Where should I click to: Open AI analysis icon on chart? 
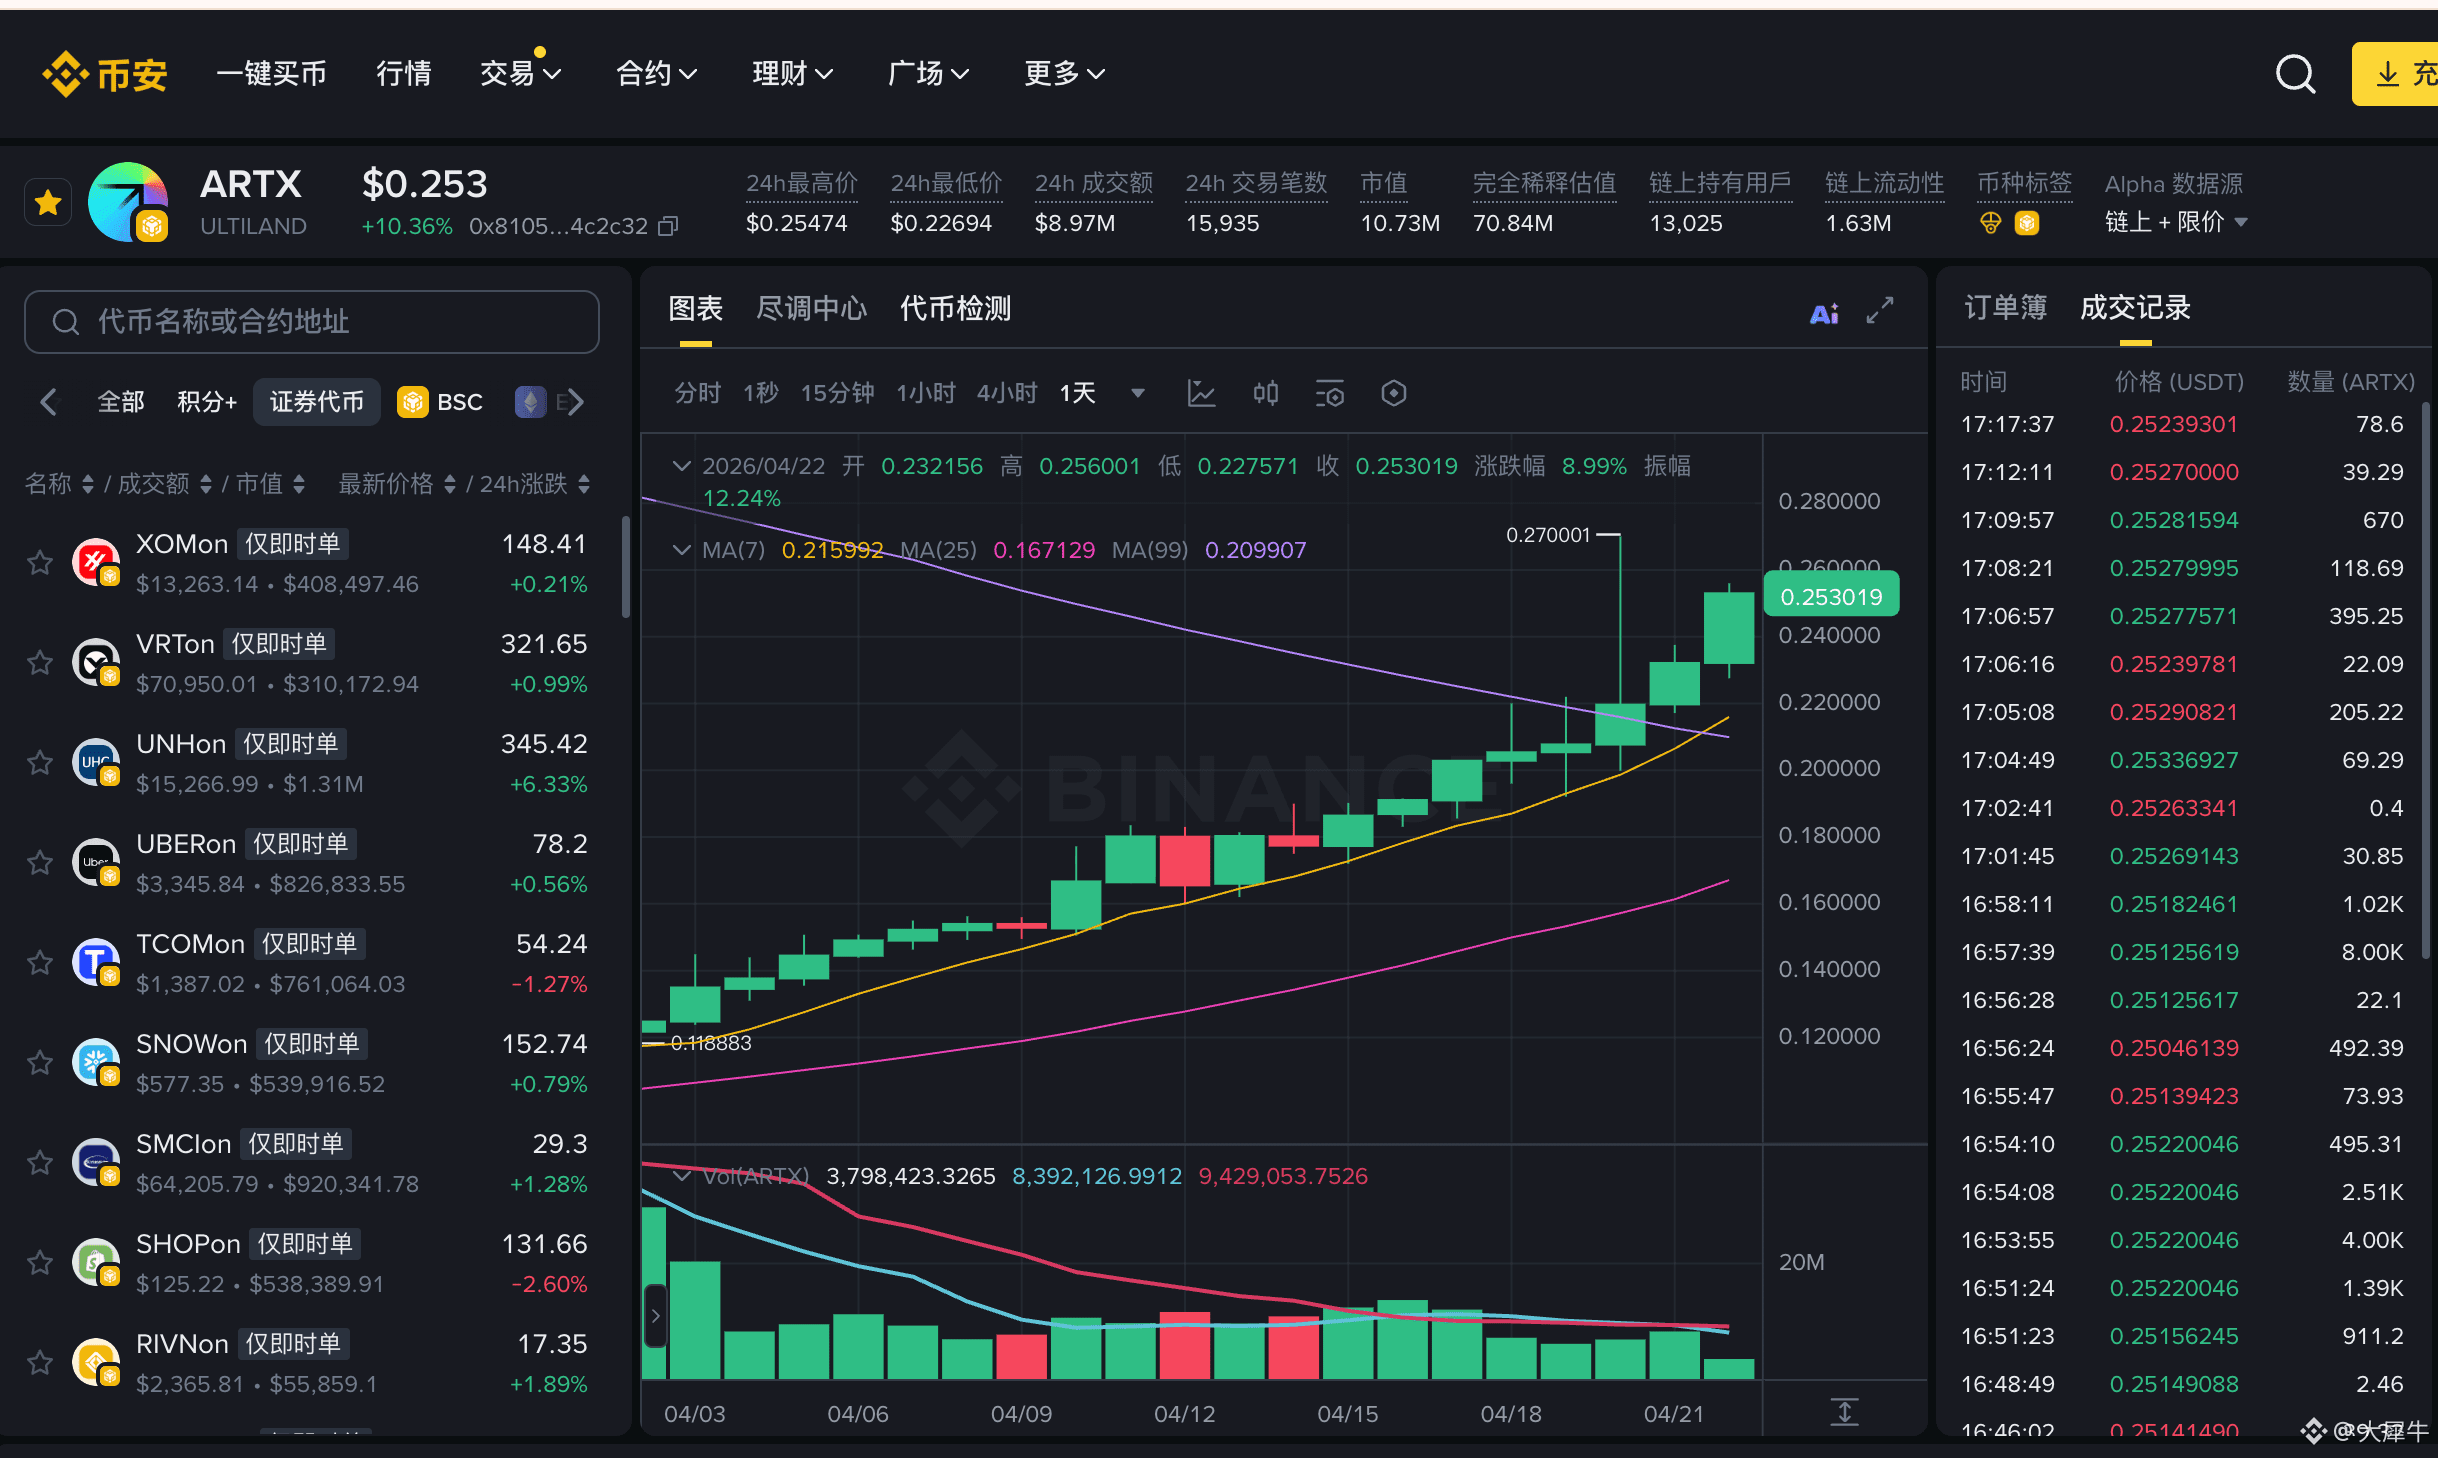[1824, 313]
